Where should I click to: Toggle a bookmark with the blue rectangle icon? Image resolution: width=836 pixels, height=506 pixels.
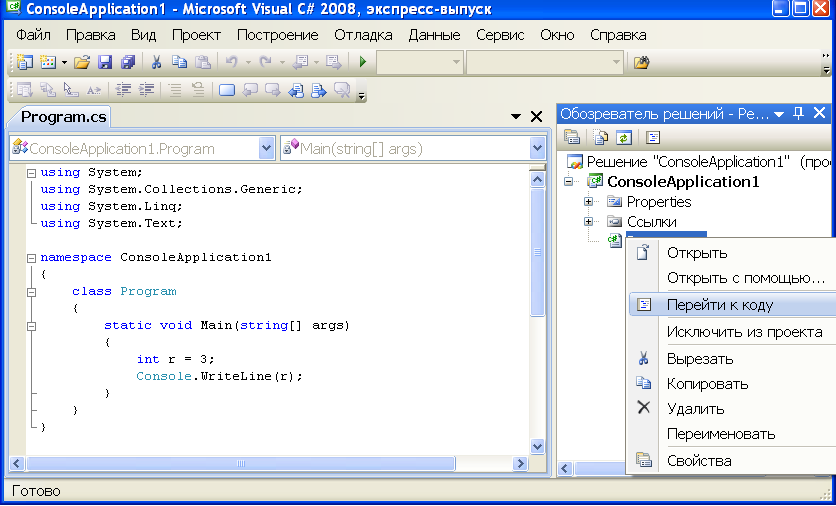point(227,90)
